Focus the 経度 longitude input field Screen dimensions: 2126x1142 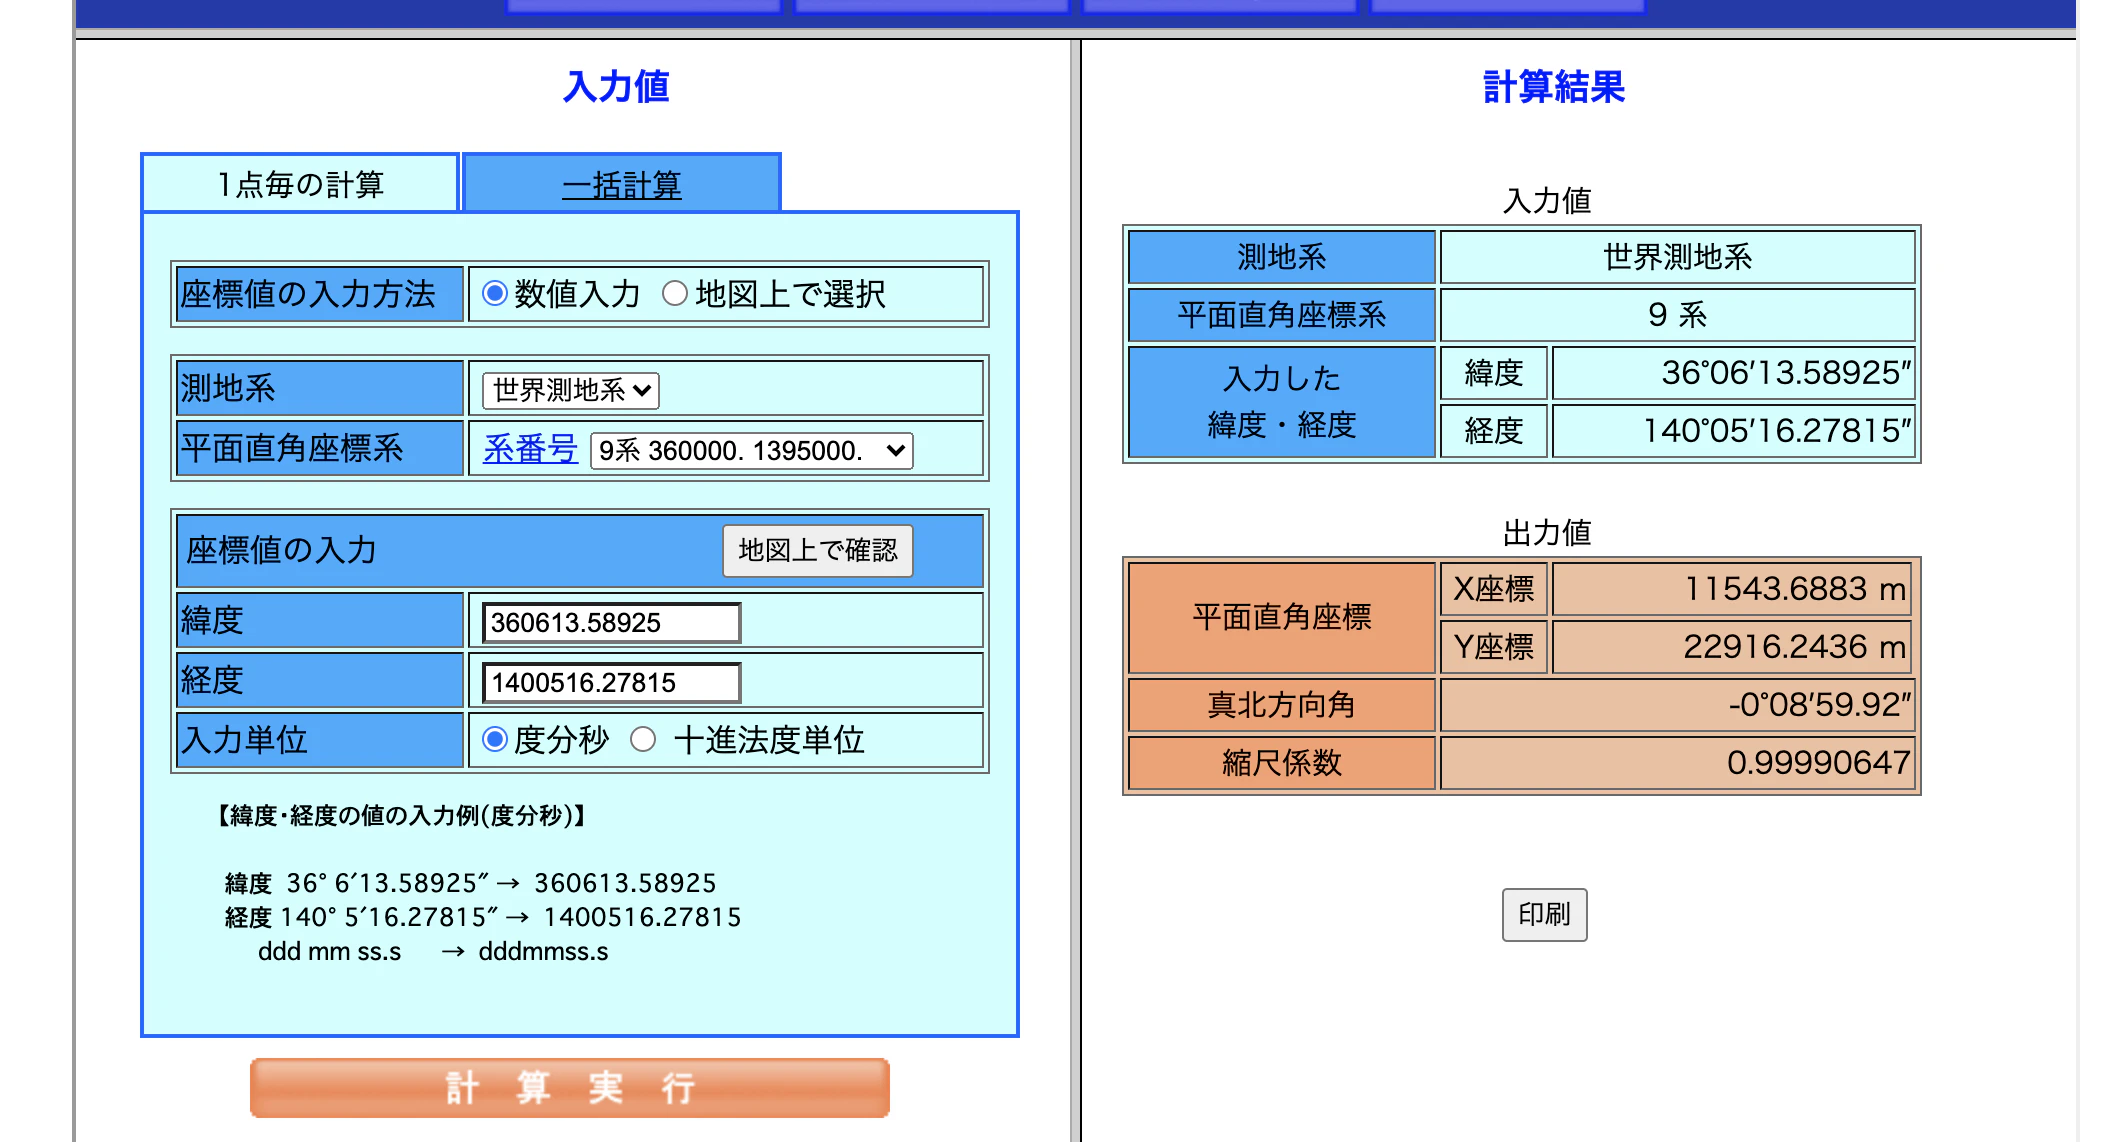point(611,683)
